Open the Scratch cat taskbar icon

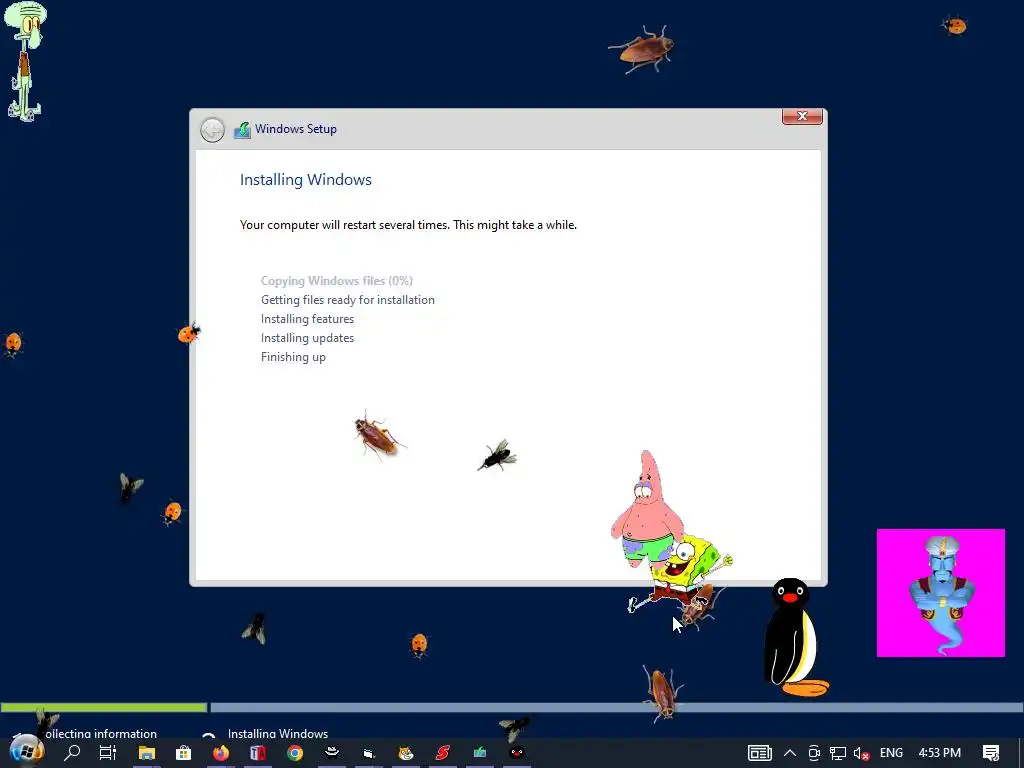tap(406, 753)
